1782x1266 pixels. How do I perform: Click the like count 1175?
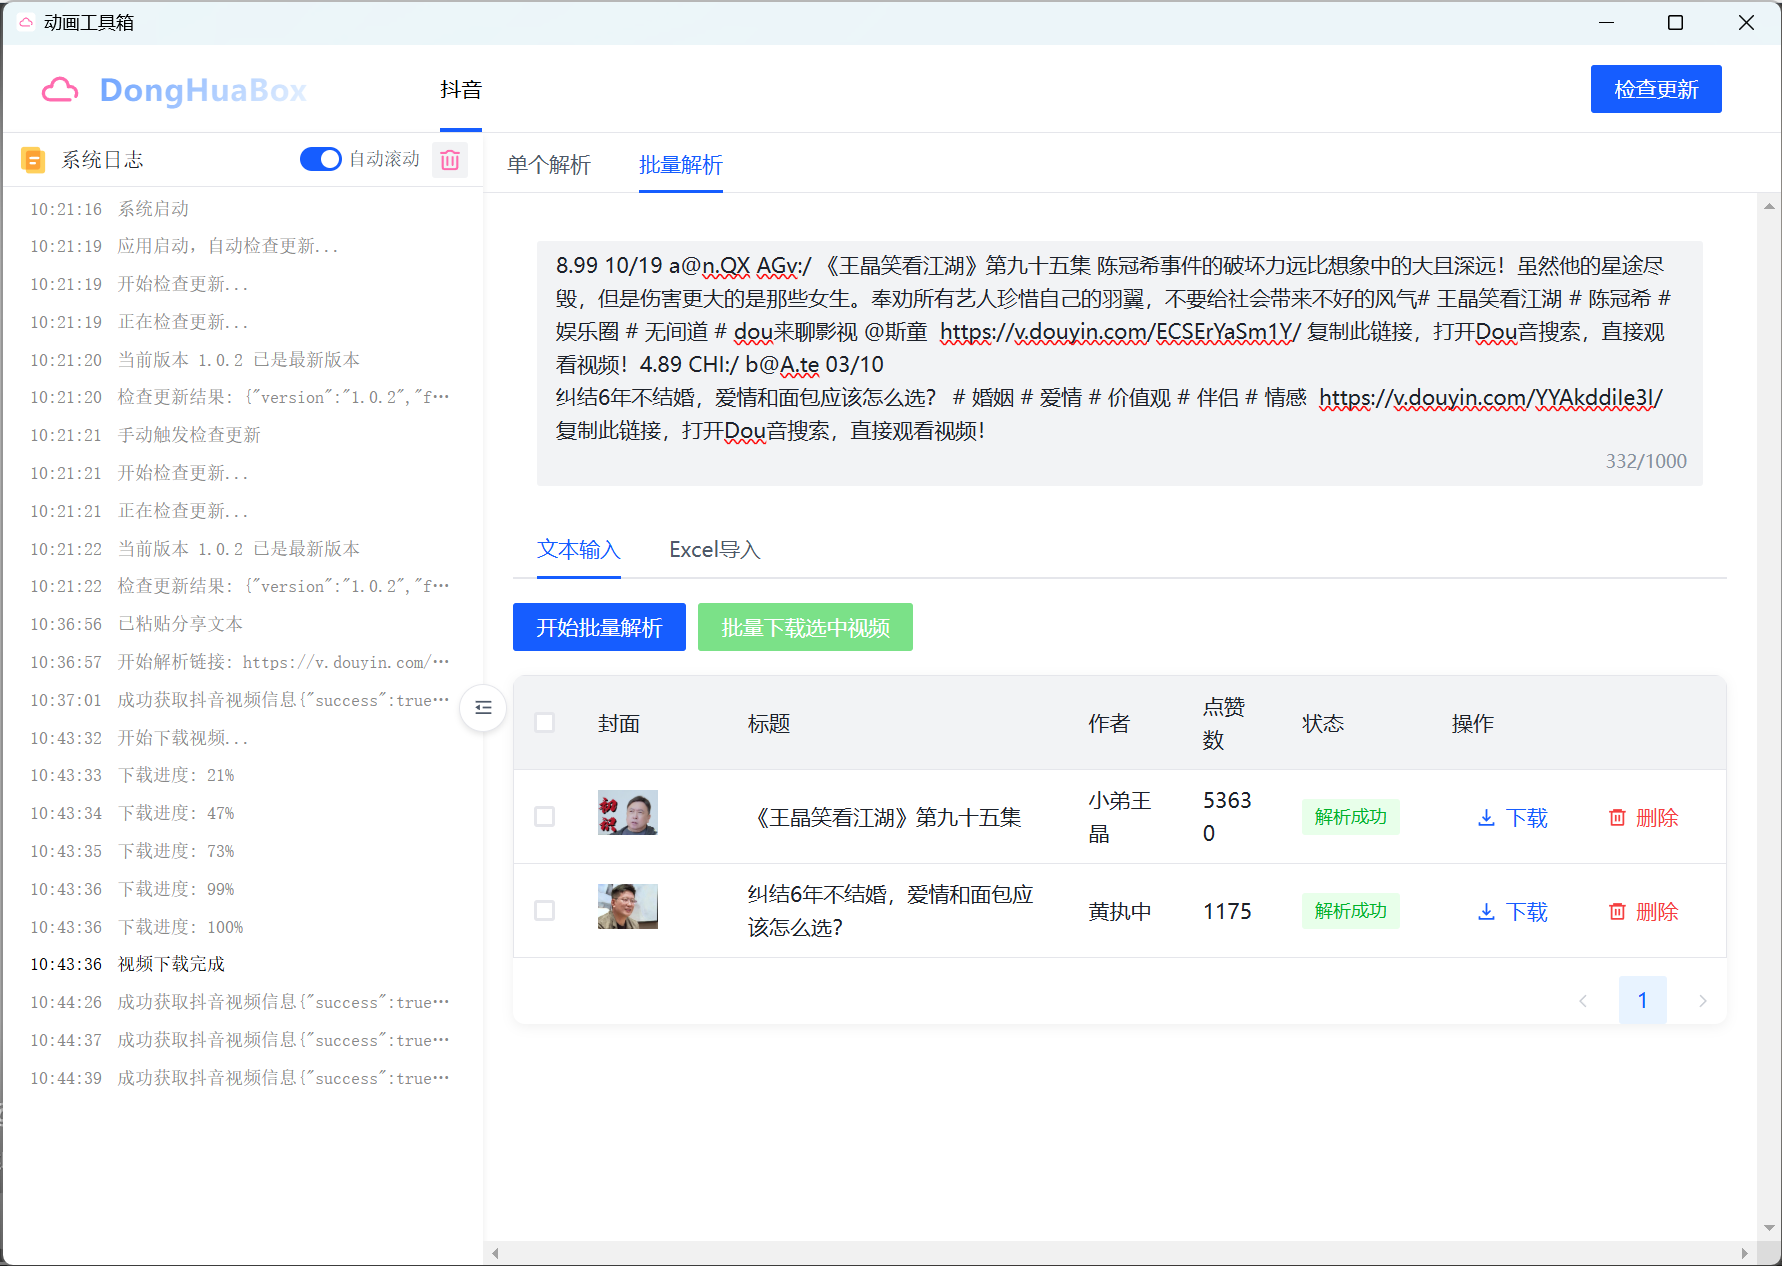point(1227,911)
